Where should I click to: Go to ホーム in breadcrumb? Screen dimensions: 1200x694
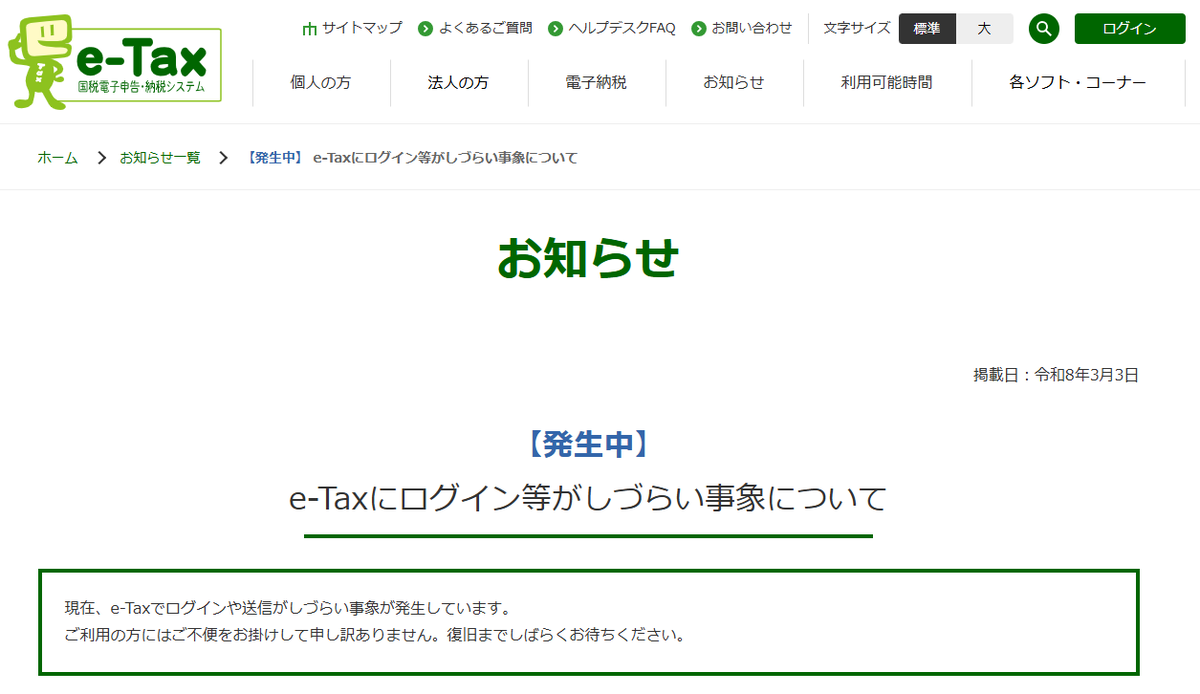click(x=57, y=158)
